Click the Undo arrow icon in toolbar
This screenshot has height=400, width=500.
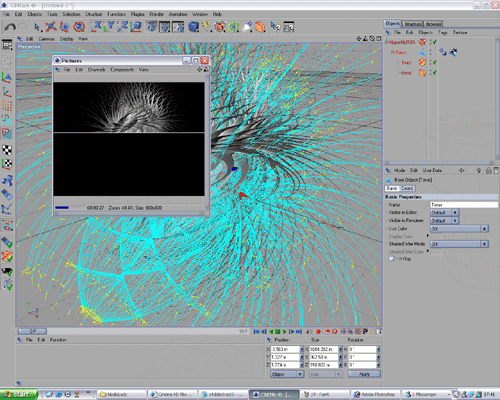pyautogui.click(x=10, y=27)
